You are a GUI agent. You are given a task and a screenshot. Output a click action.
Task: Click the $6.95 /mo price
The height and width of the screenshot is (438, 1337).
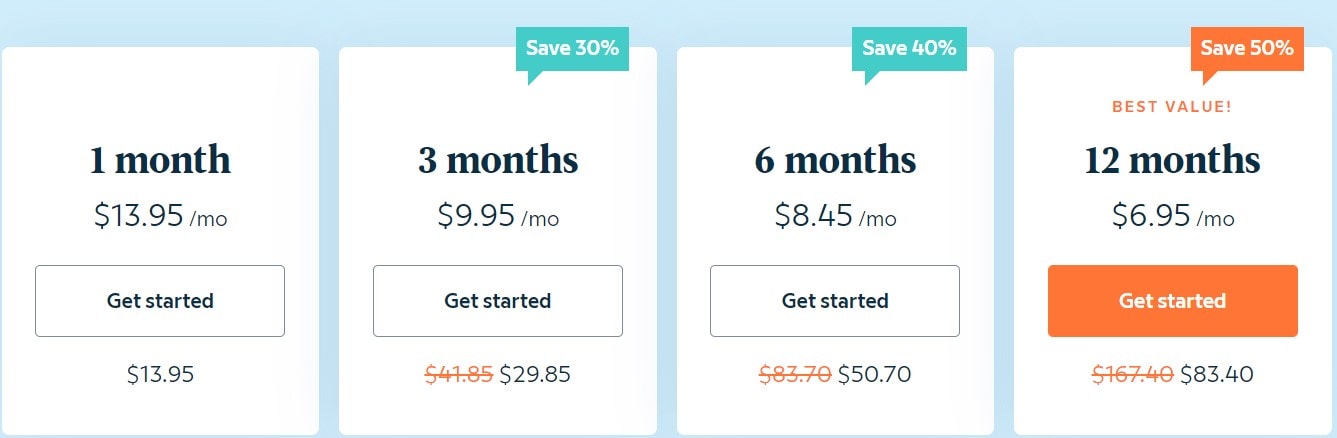(1172, 216)
